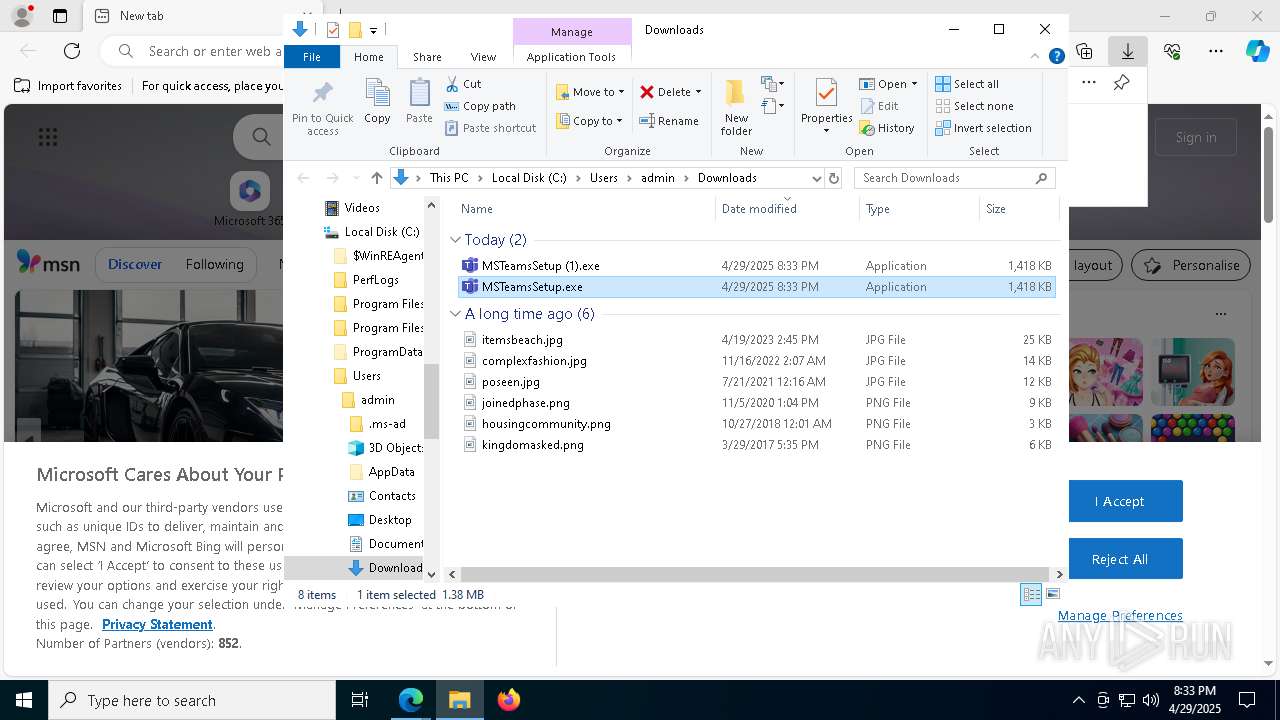Select itemsbeach.jpg file
The image size is (1280, 720).
tap(522, 340)
